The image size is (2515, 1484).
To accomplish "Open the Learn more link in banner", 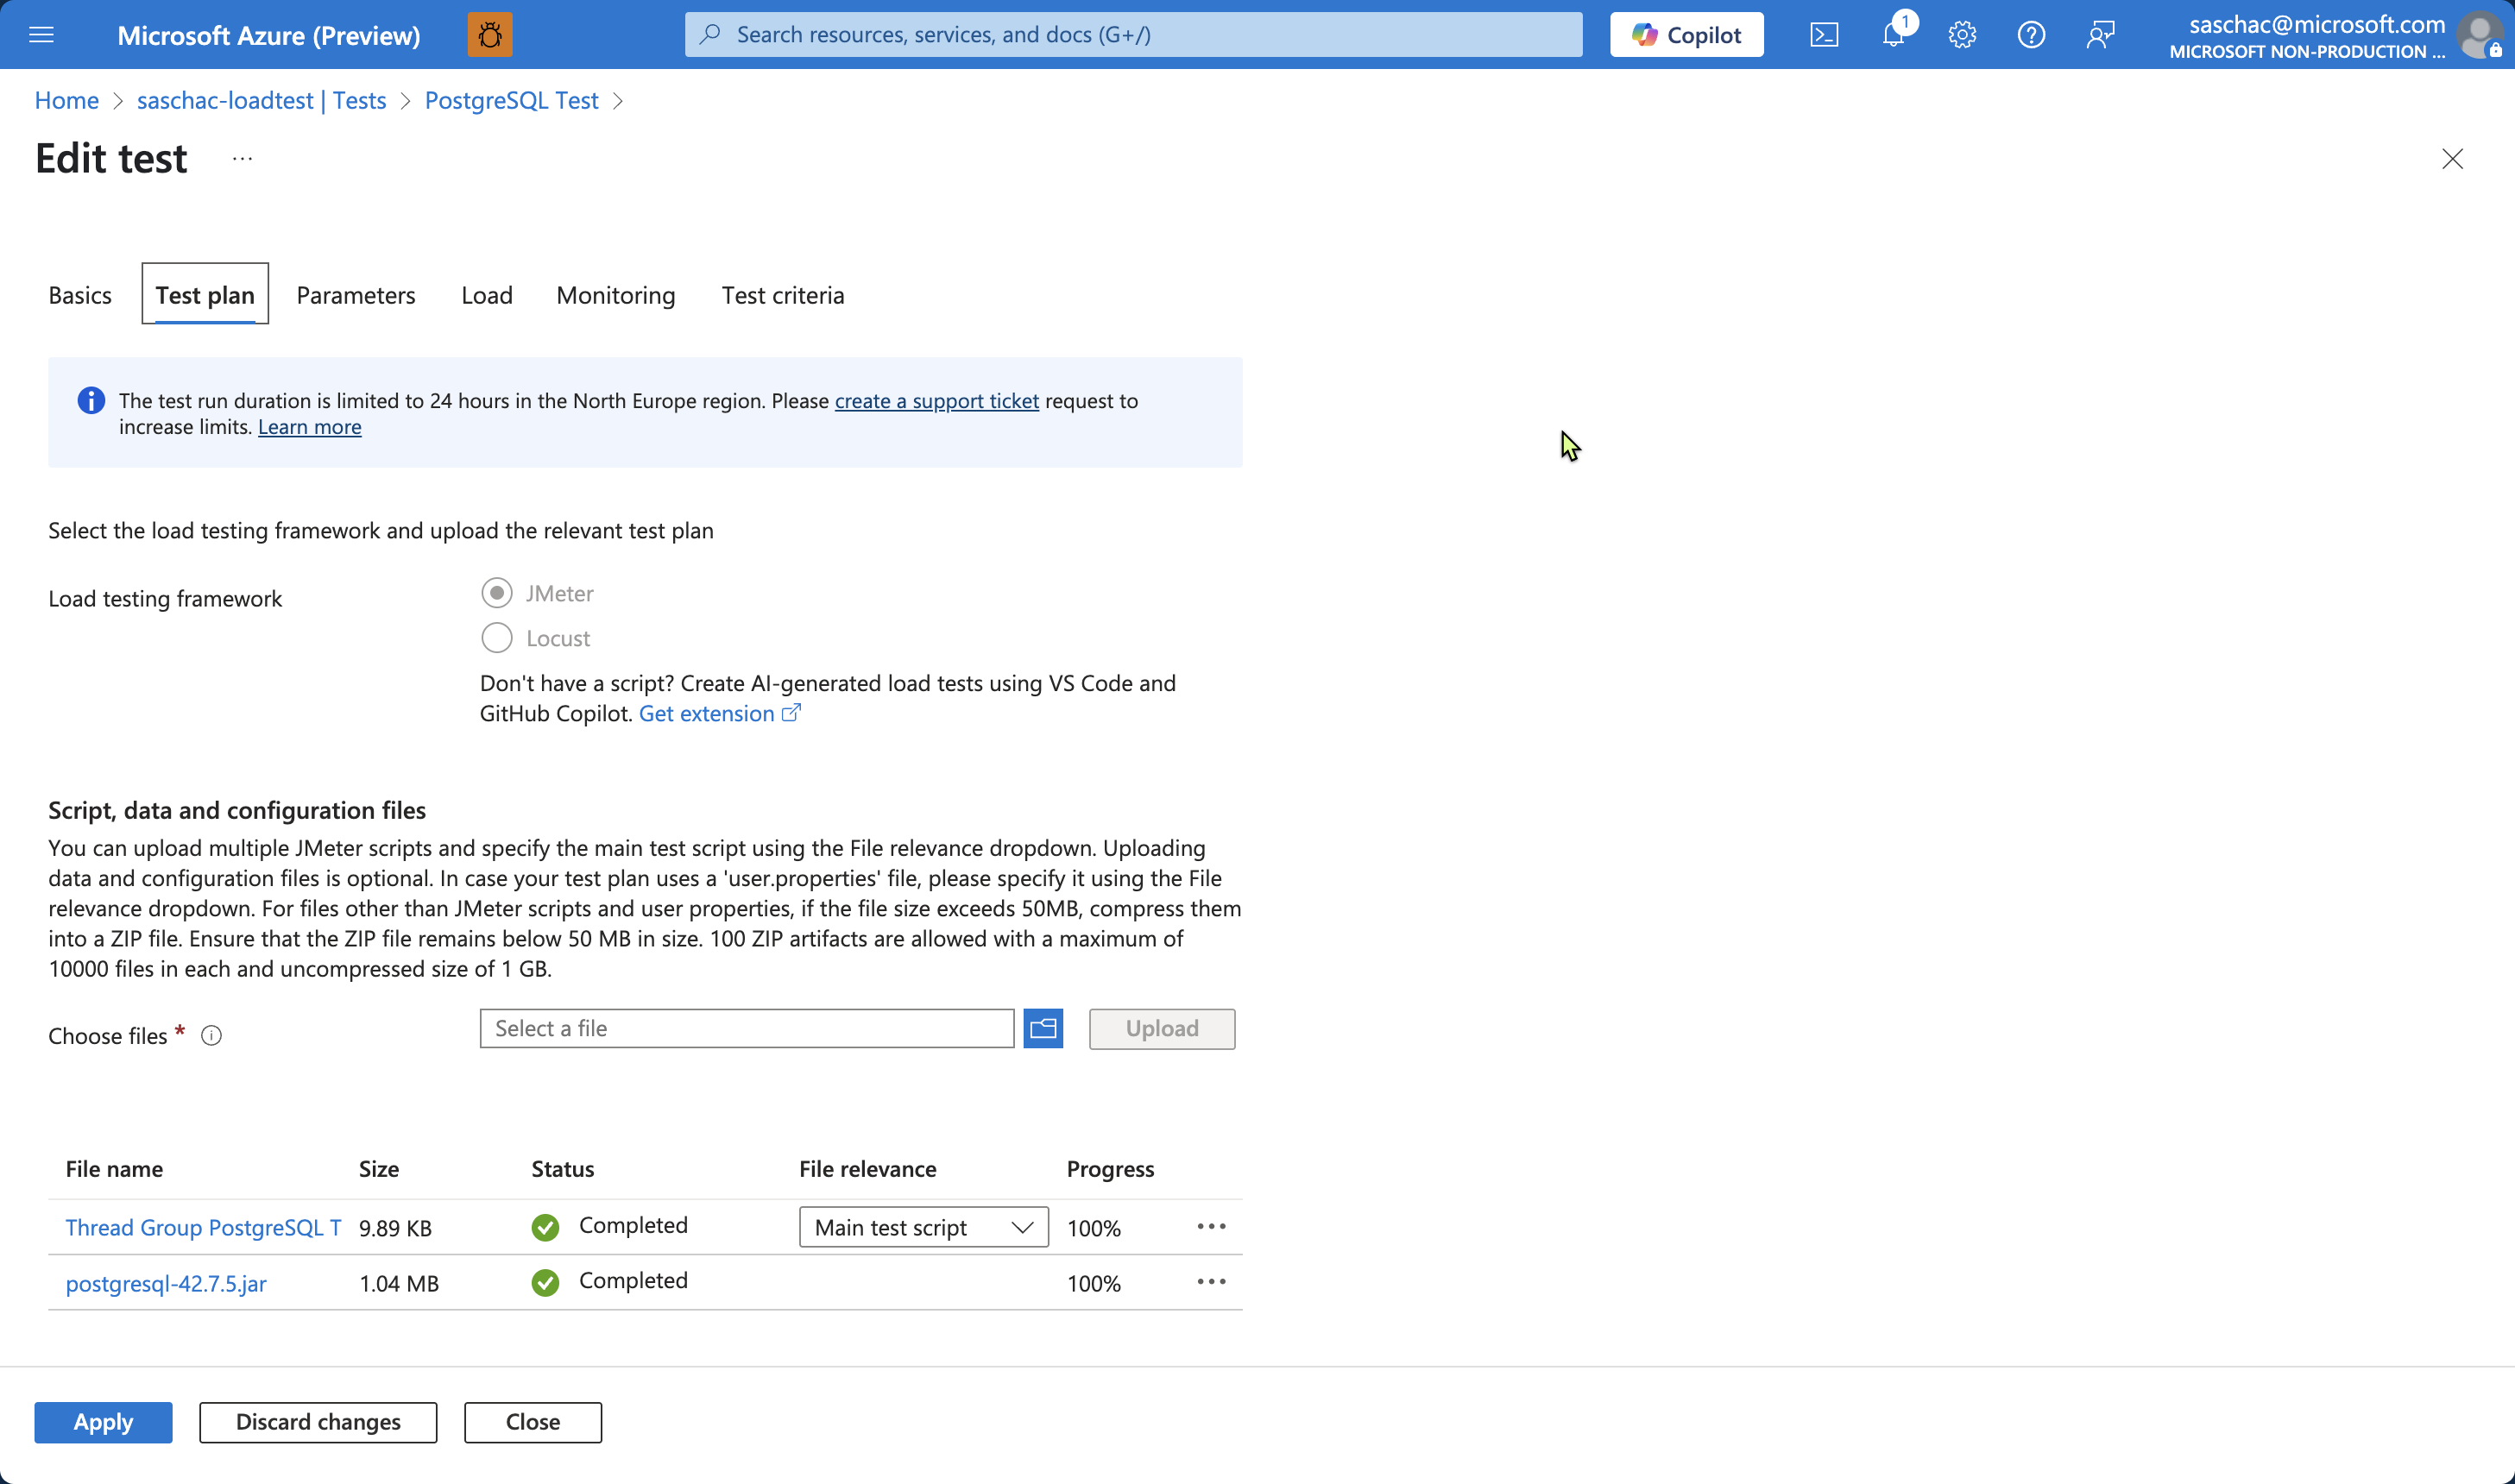I will (310, 427).
